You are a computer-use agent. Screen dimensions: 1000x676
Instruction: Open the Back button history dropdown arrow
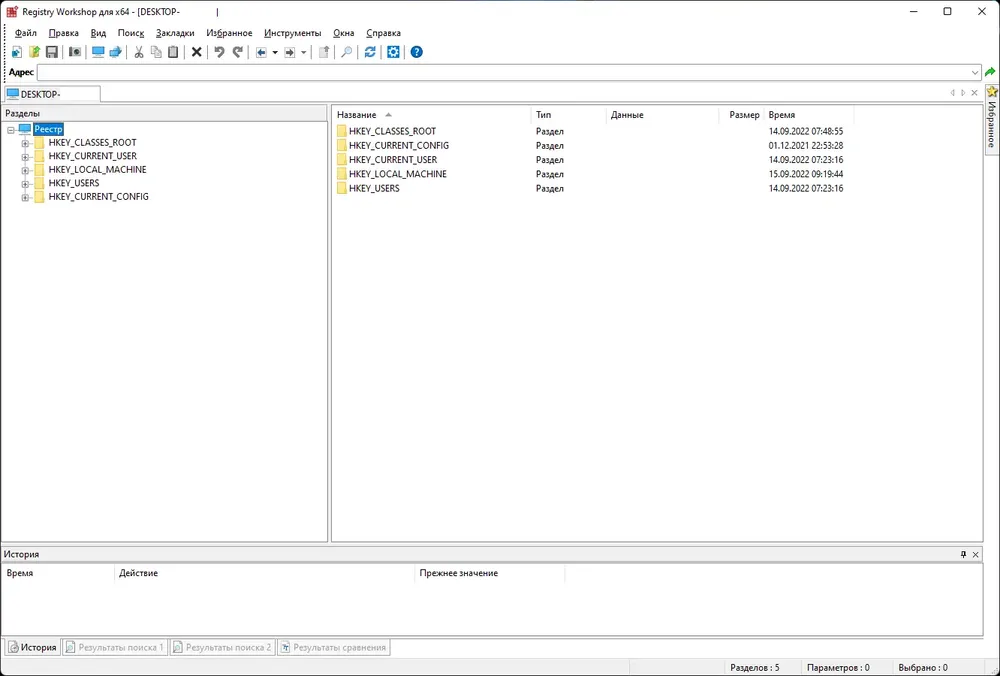click(275, 52)
